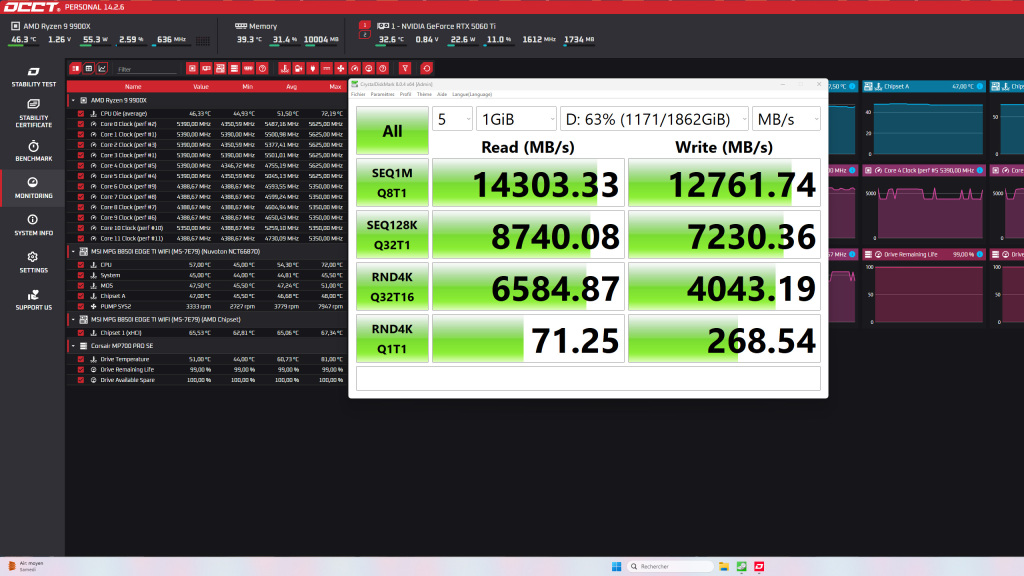
Task: Toggle the GPU sensor filter icon
Action: click(206, 69)
